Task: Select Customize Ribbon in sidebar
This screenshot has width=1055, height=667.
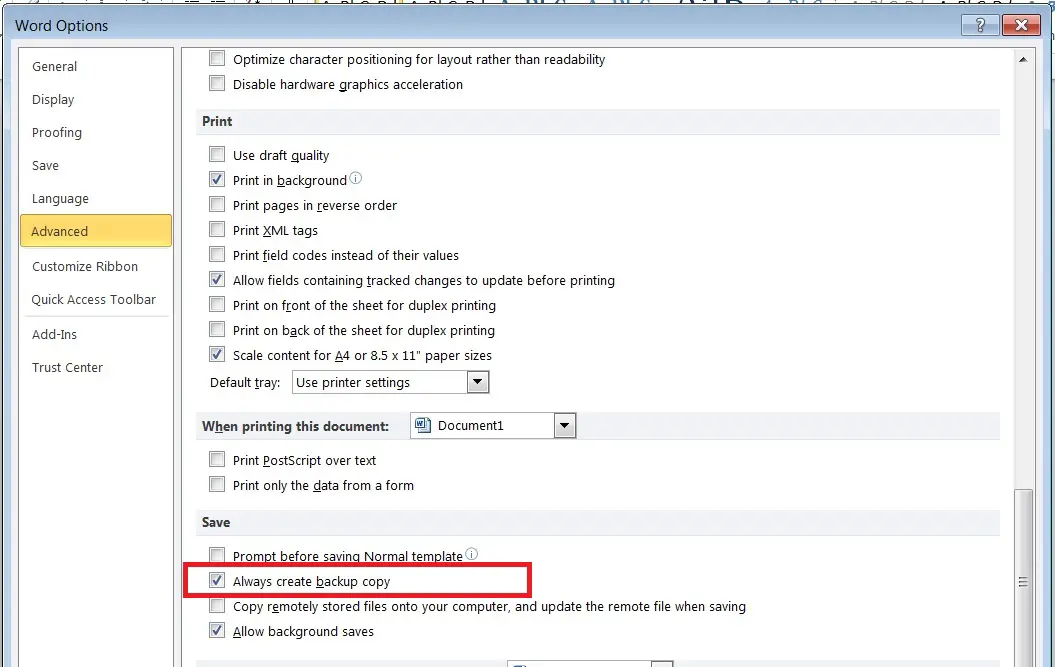Action: (85, 267)
